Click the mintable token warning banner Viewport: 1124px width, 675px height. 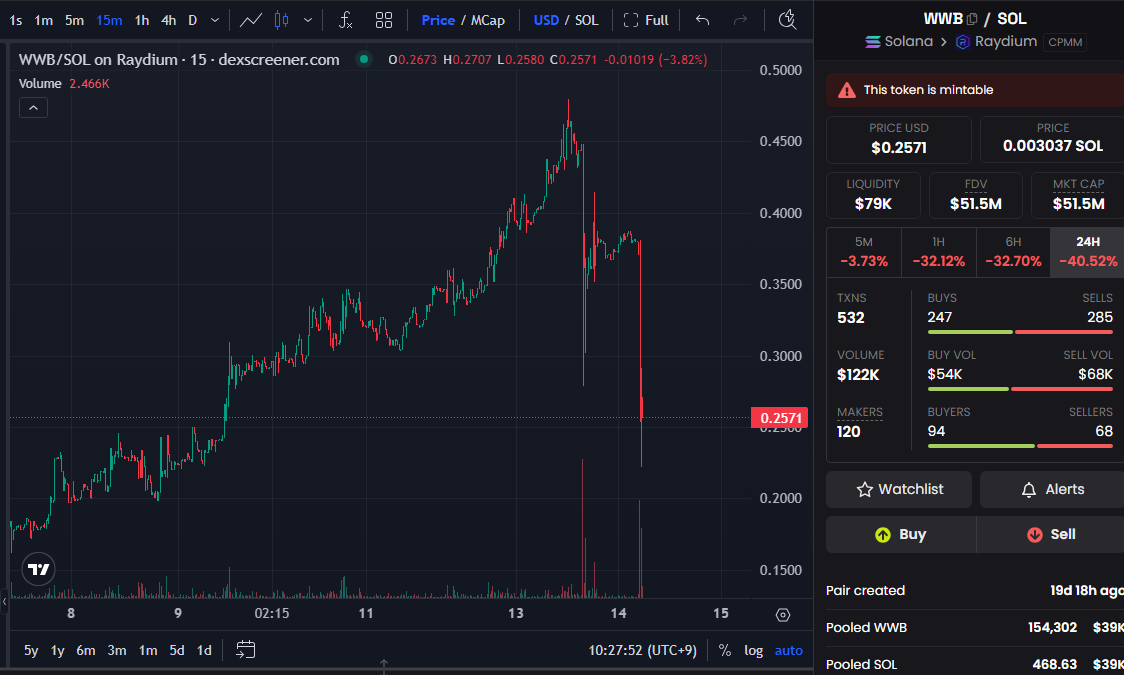[975, 90]
